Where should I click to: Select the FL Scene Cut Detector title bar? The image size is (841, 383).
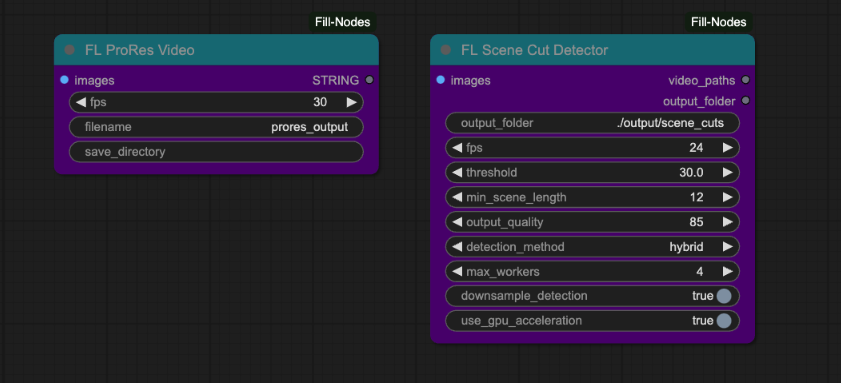point(592,50)
